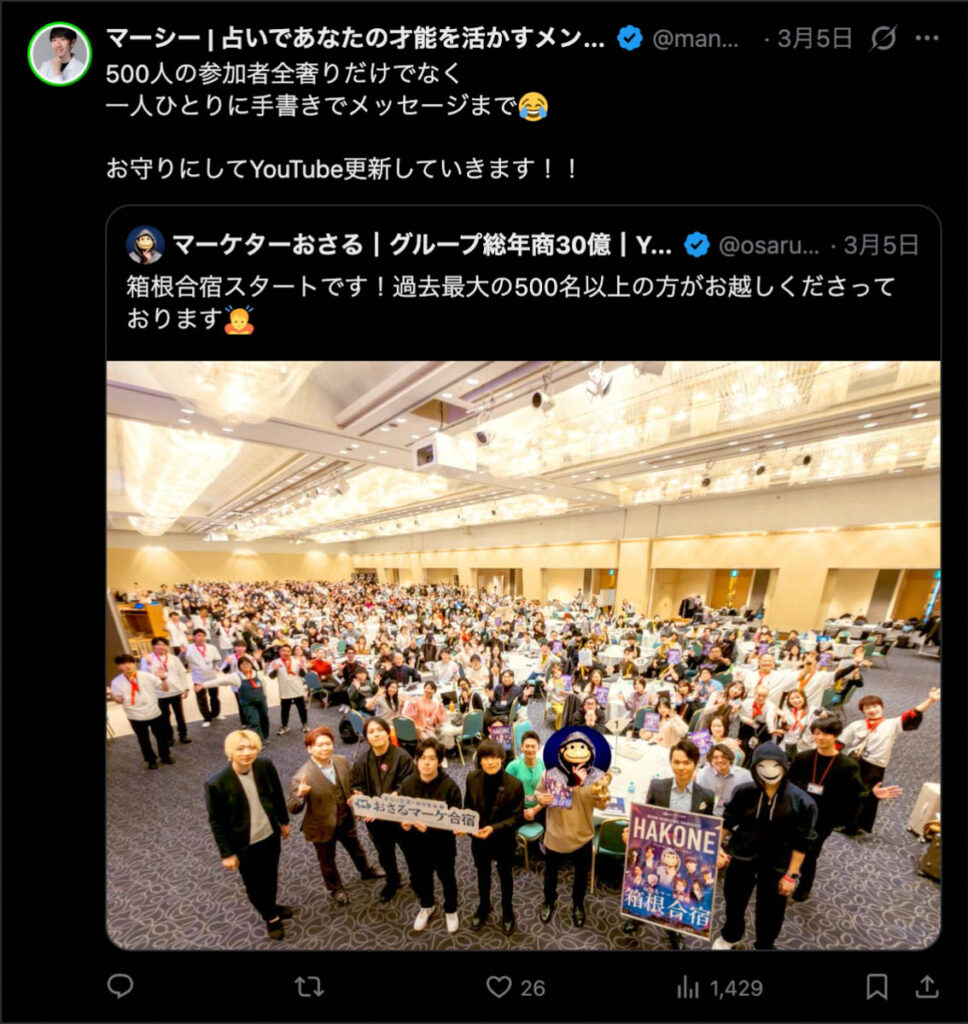This screenshot has height=1024, width=968.
Task: Open the @man... handle link
Action: 696,39
